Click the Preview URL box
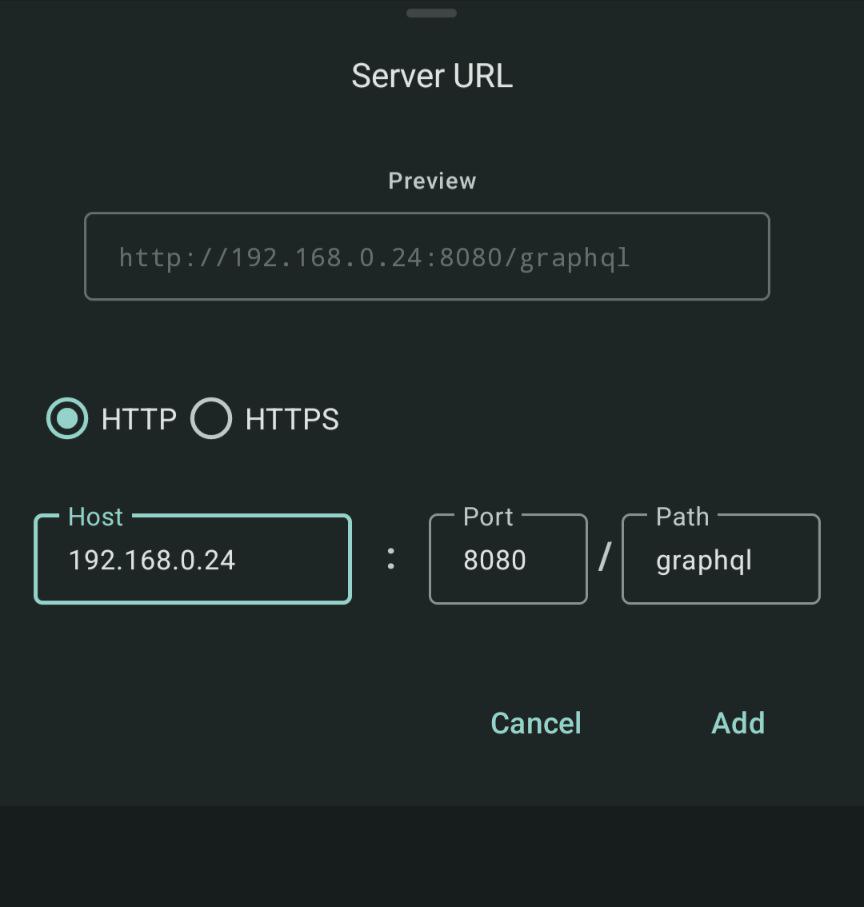Screen dimensions: 864x907 427,257
